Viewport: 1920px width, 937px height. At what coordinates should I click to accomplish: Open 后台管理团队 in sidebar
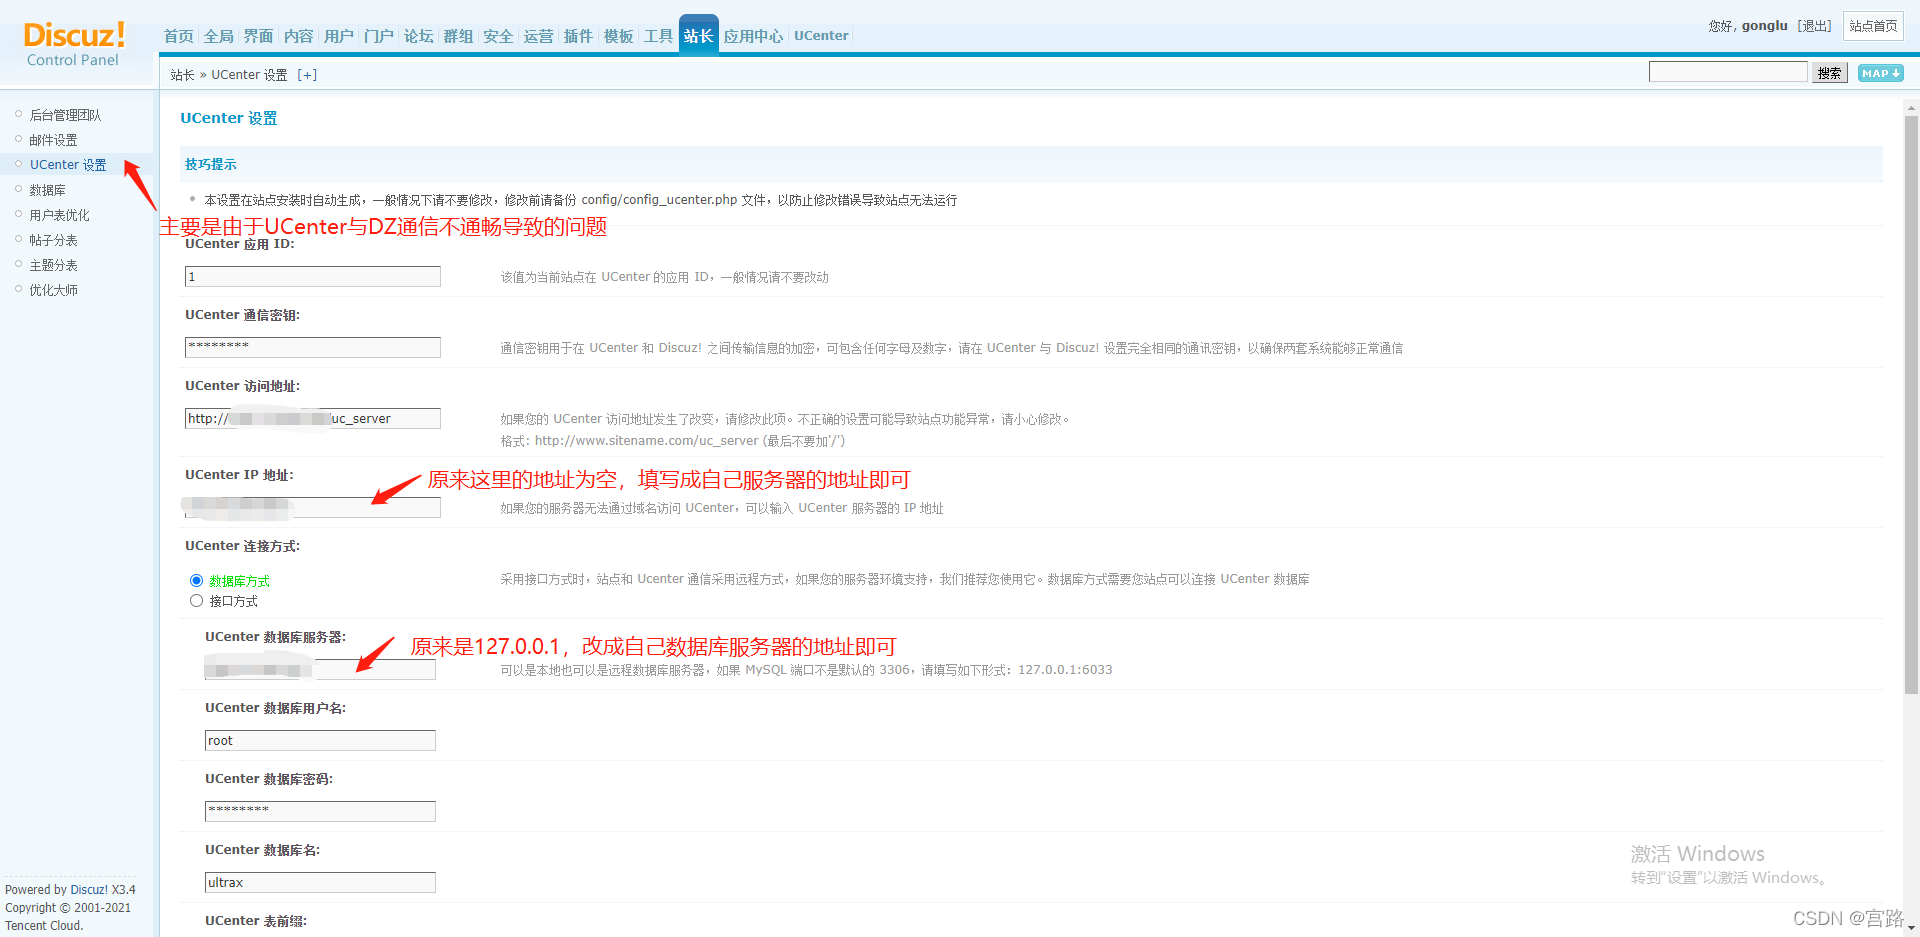point(65,115)
